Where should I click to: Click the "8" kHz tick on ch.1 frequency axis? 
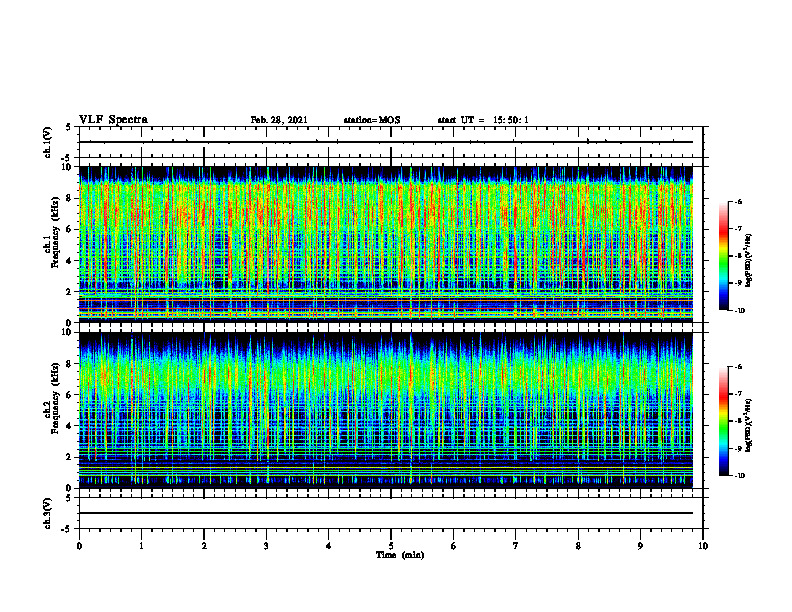70,198
